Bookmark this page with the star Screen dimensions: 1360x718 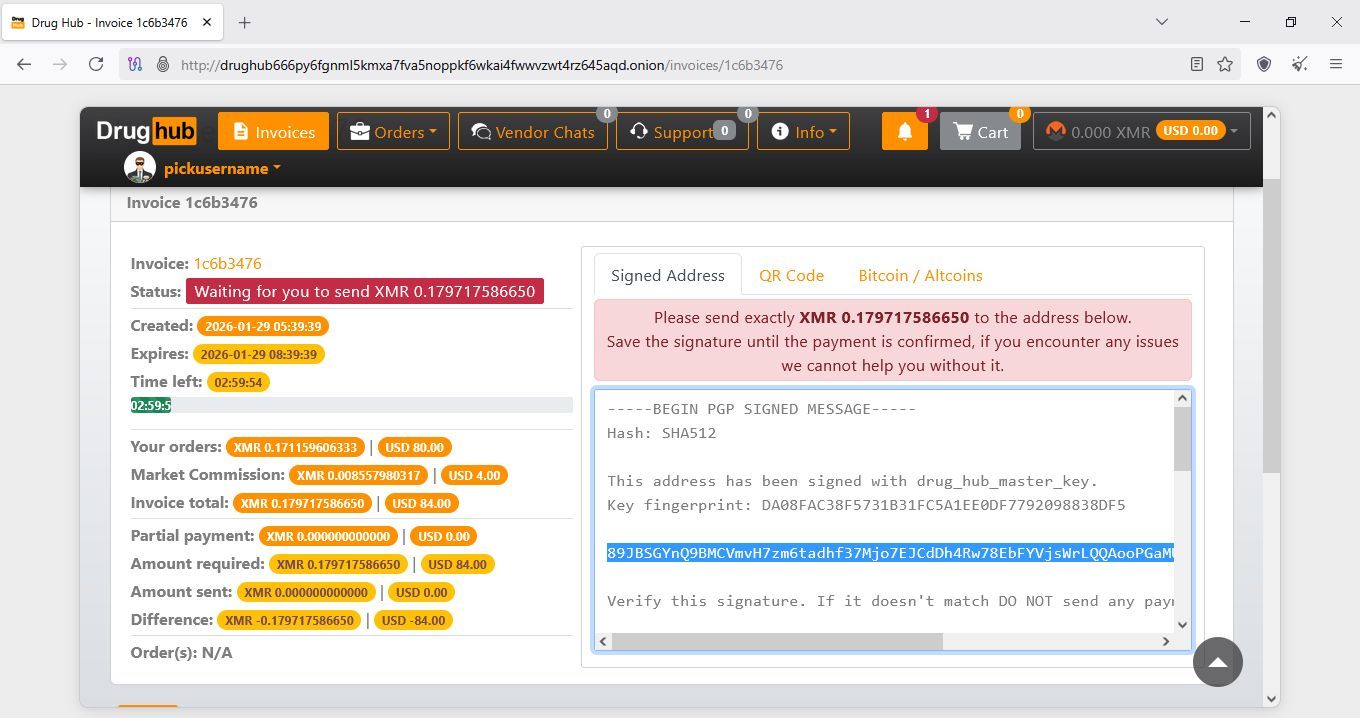(x=1225, y=64)
